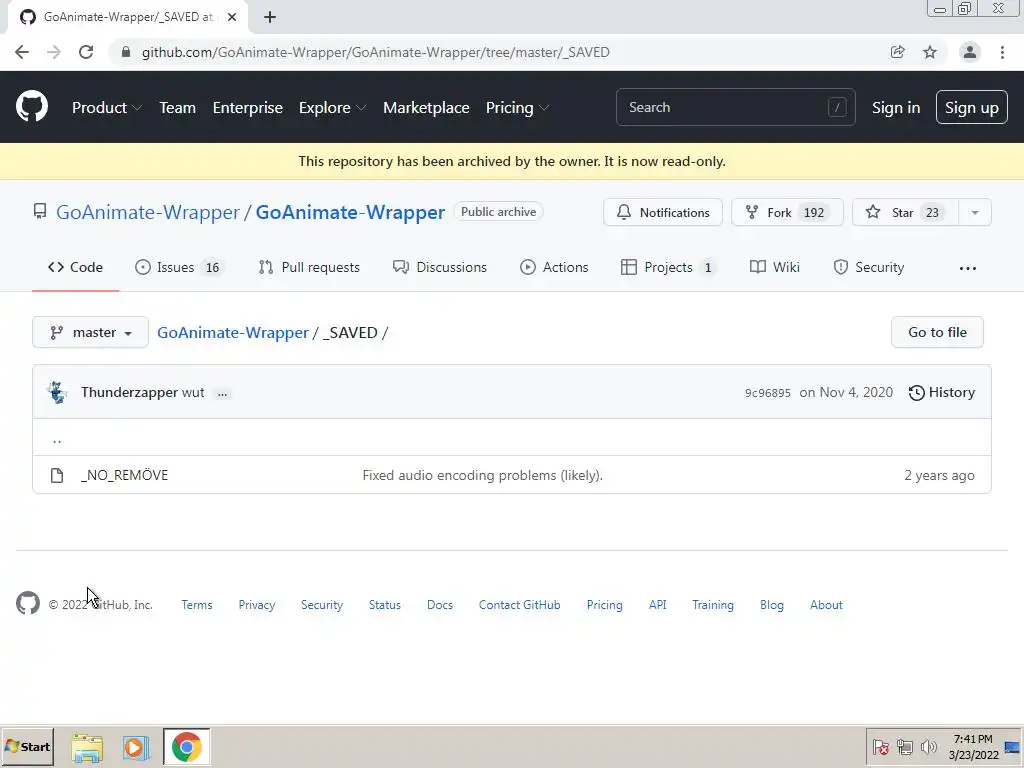Open the GoAnimate-Wrapper owner link

click(x=148, y=212)
